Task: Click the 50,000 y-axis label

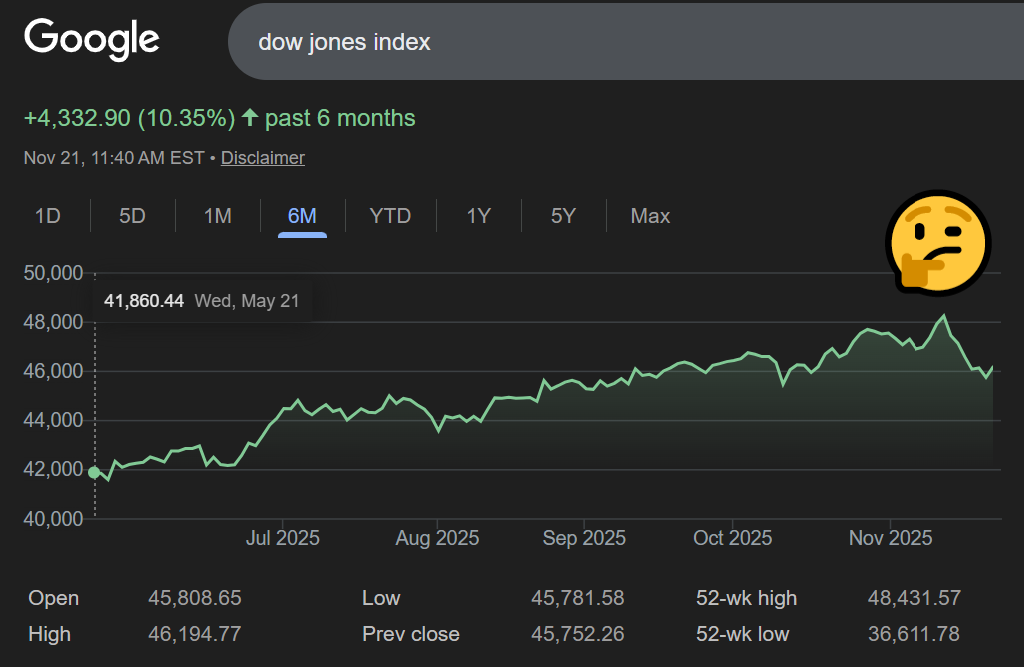Action: coord(54,273)
